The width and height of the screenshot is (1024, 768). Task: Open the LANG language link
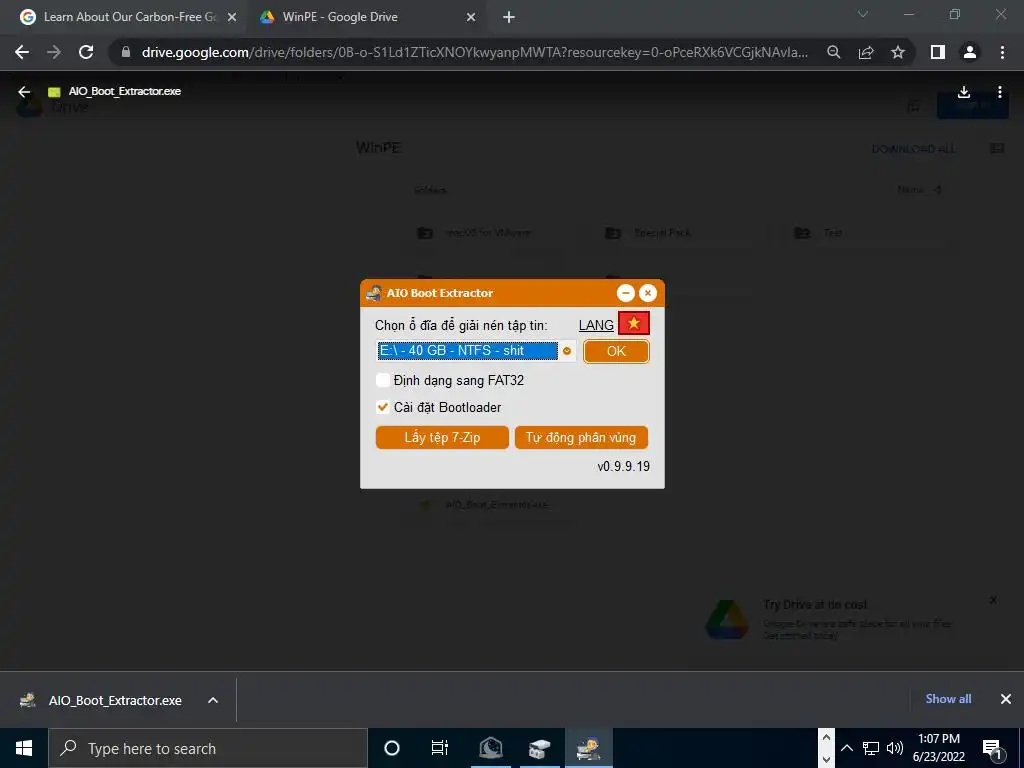[596, 325]
